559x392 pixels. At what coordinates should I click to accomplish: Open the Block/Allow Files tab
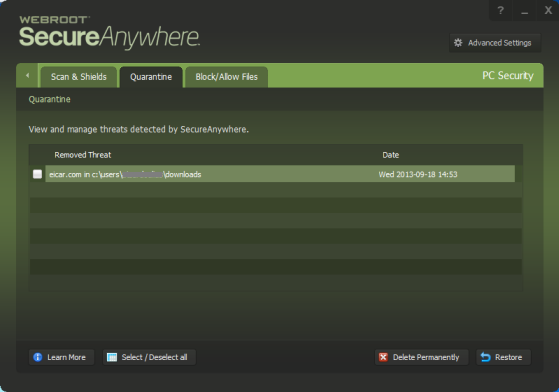pos(226,77)
